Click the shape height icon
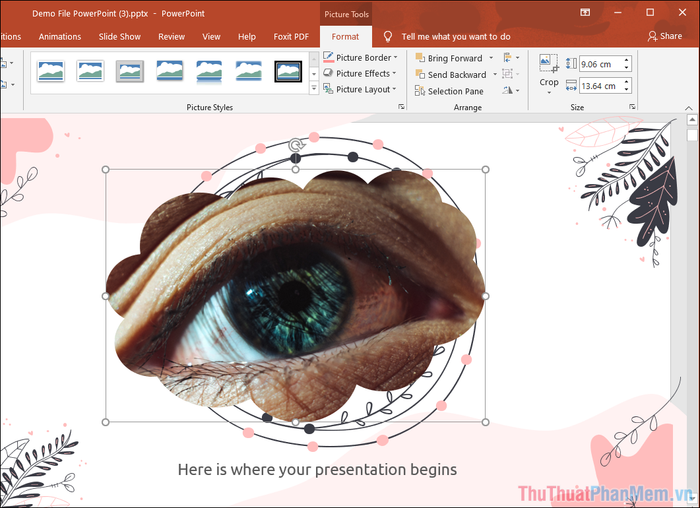Screen dimensions: 700x508 point(571,63)
